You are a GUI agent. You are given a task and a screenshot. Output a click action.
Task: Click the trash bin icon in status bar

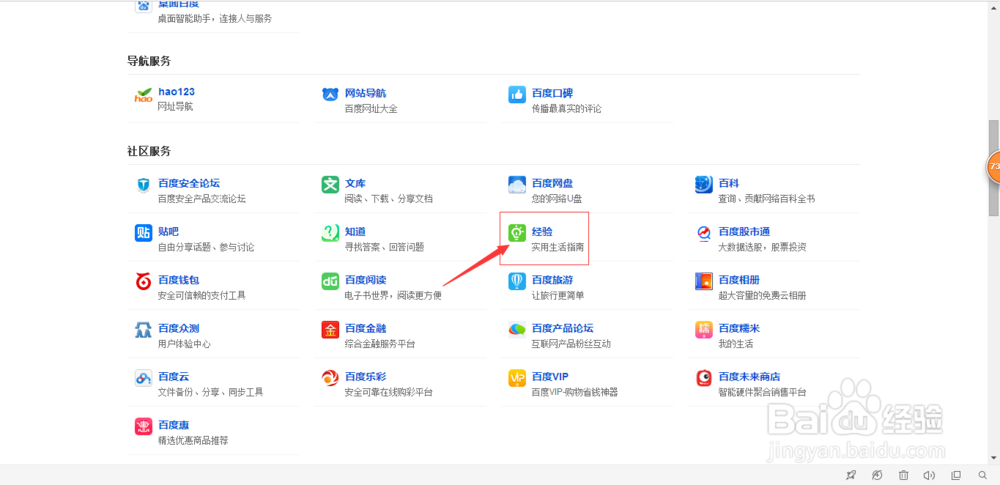[903, 475]
